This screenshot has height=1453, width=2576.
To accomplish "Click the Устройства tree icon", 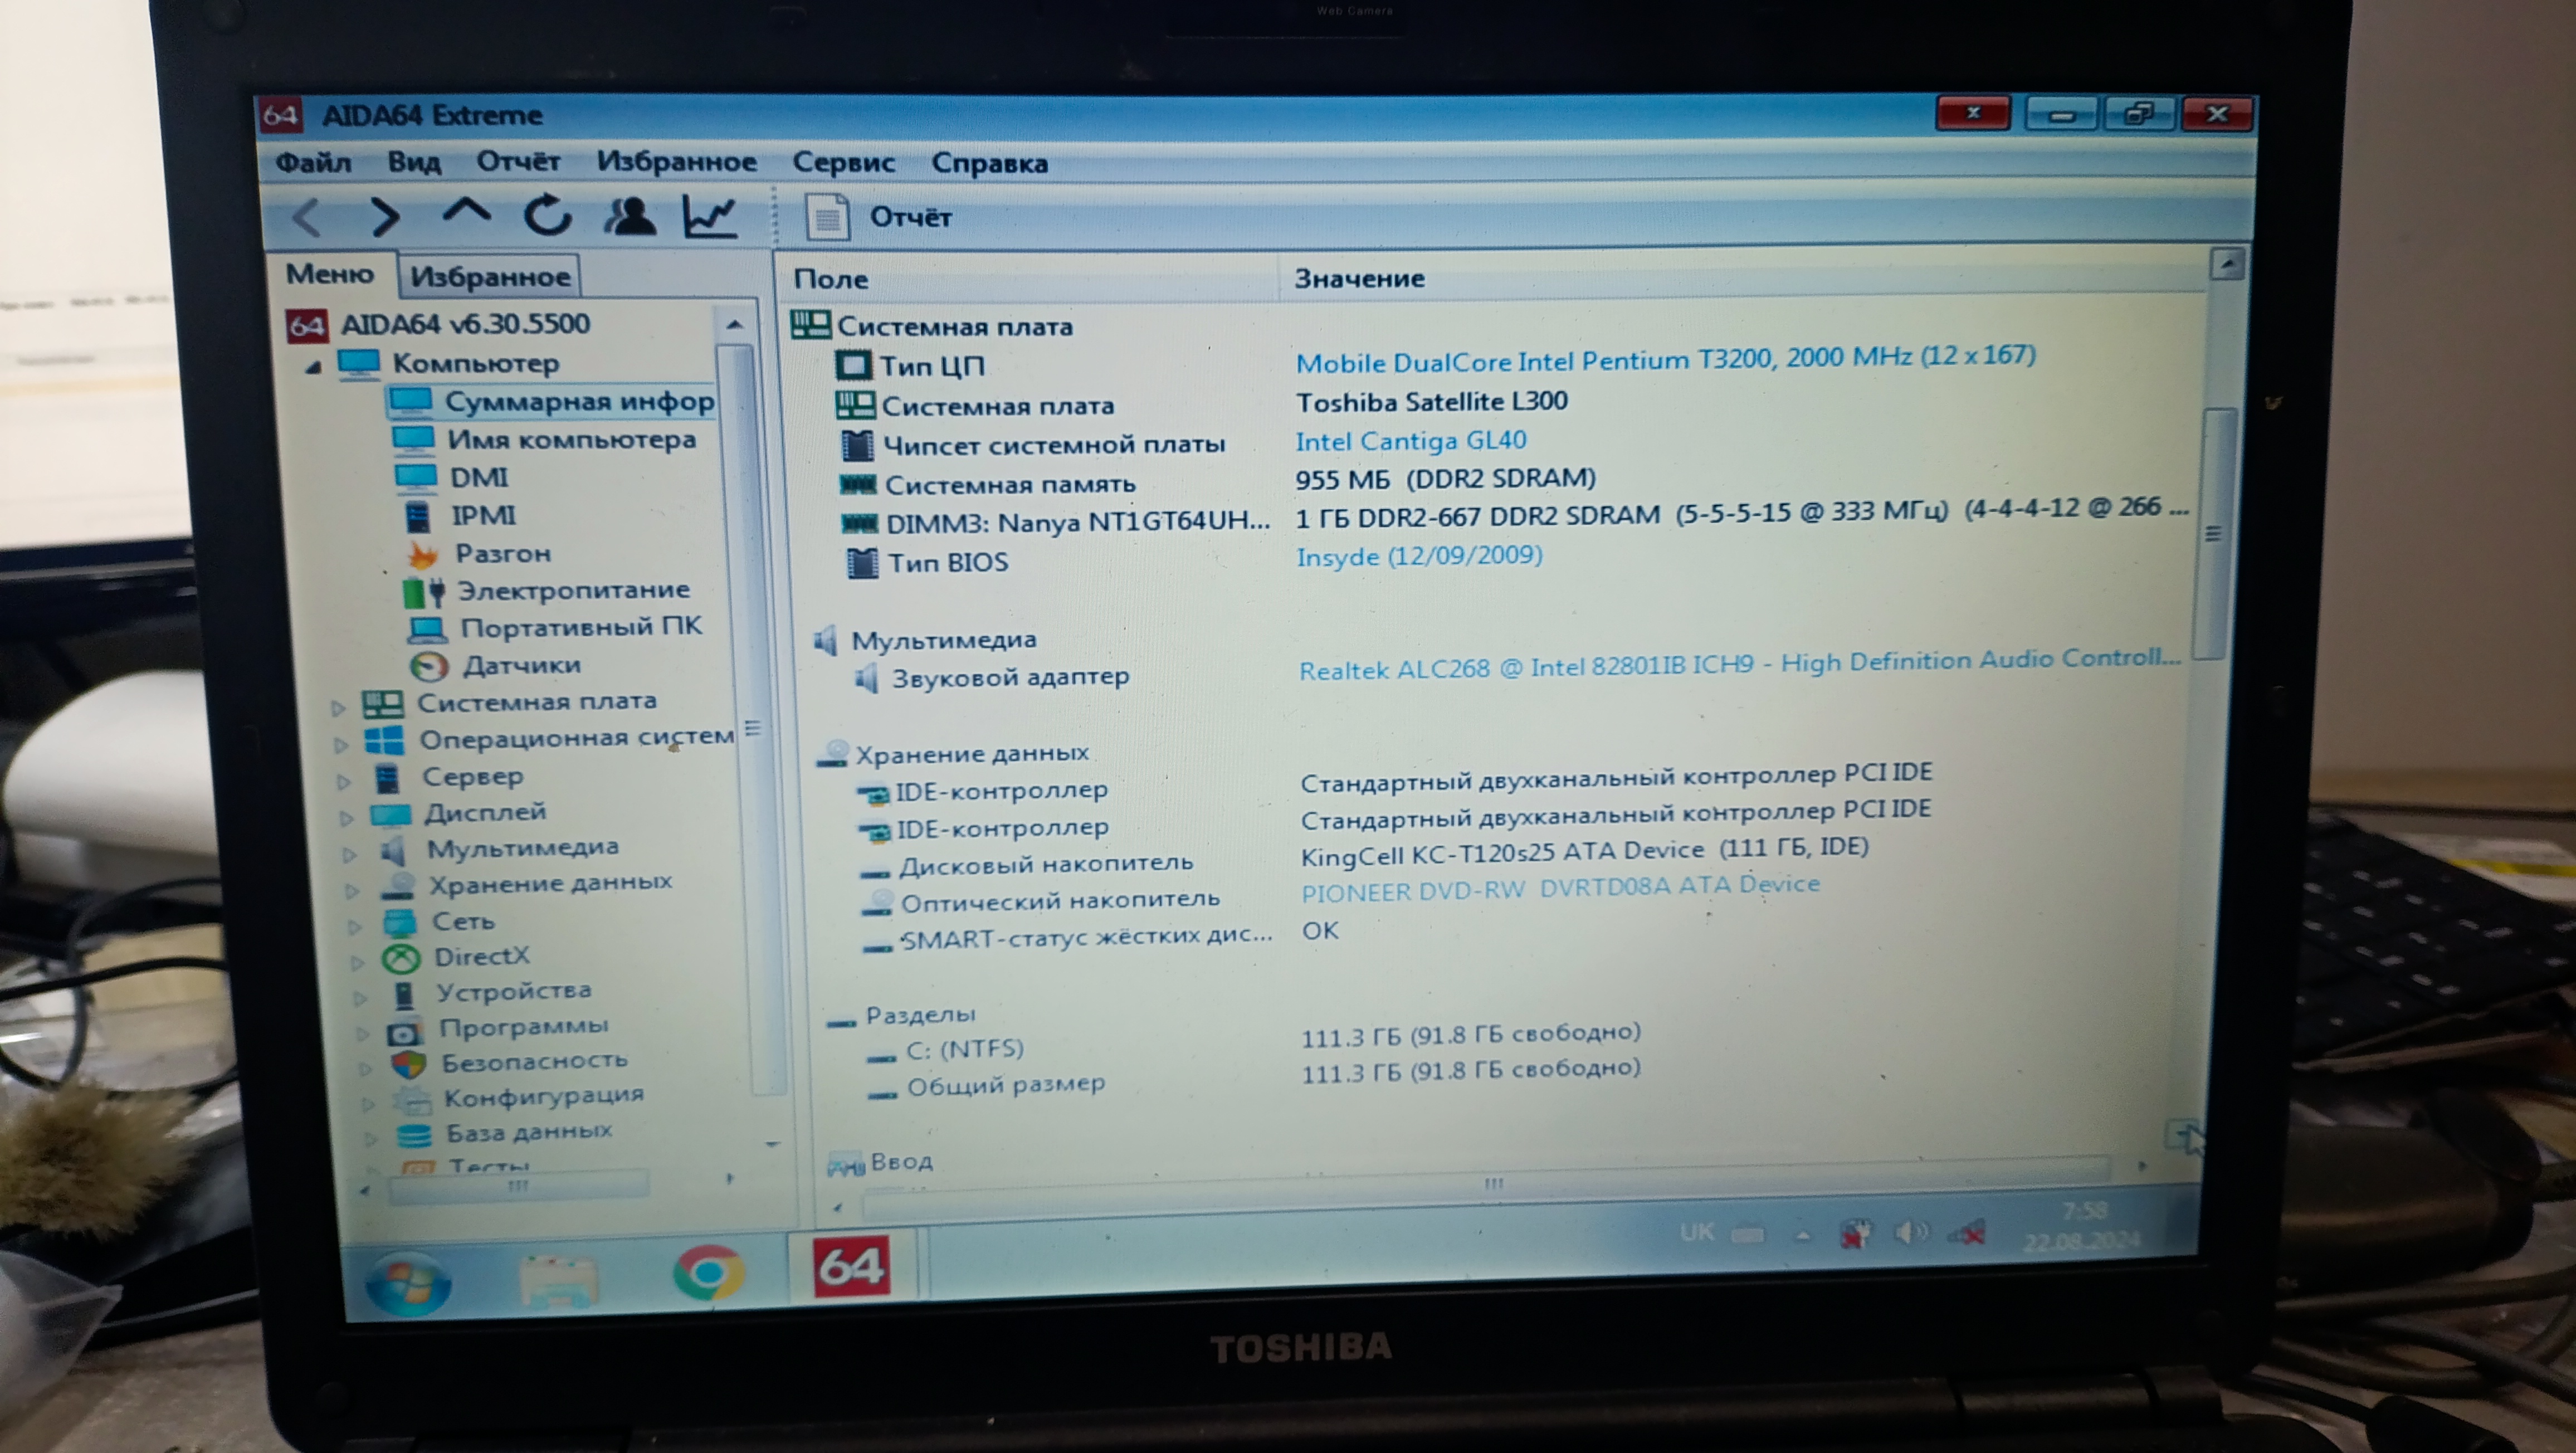I will tap(404, 994).
